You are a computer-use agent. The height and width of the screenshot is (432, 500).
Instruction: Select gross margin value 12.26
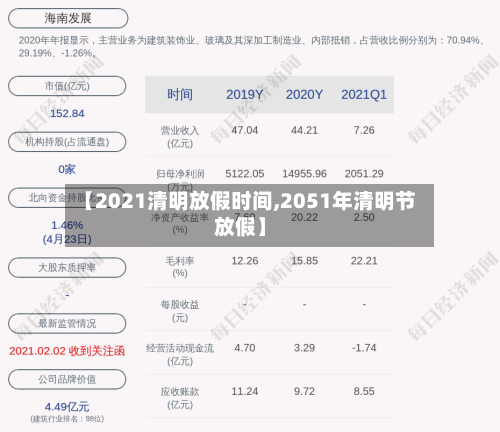[x=245, y=261]
